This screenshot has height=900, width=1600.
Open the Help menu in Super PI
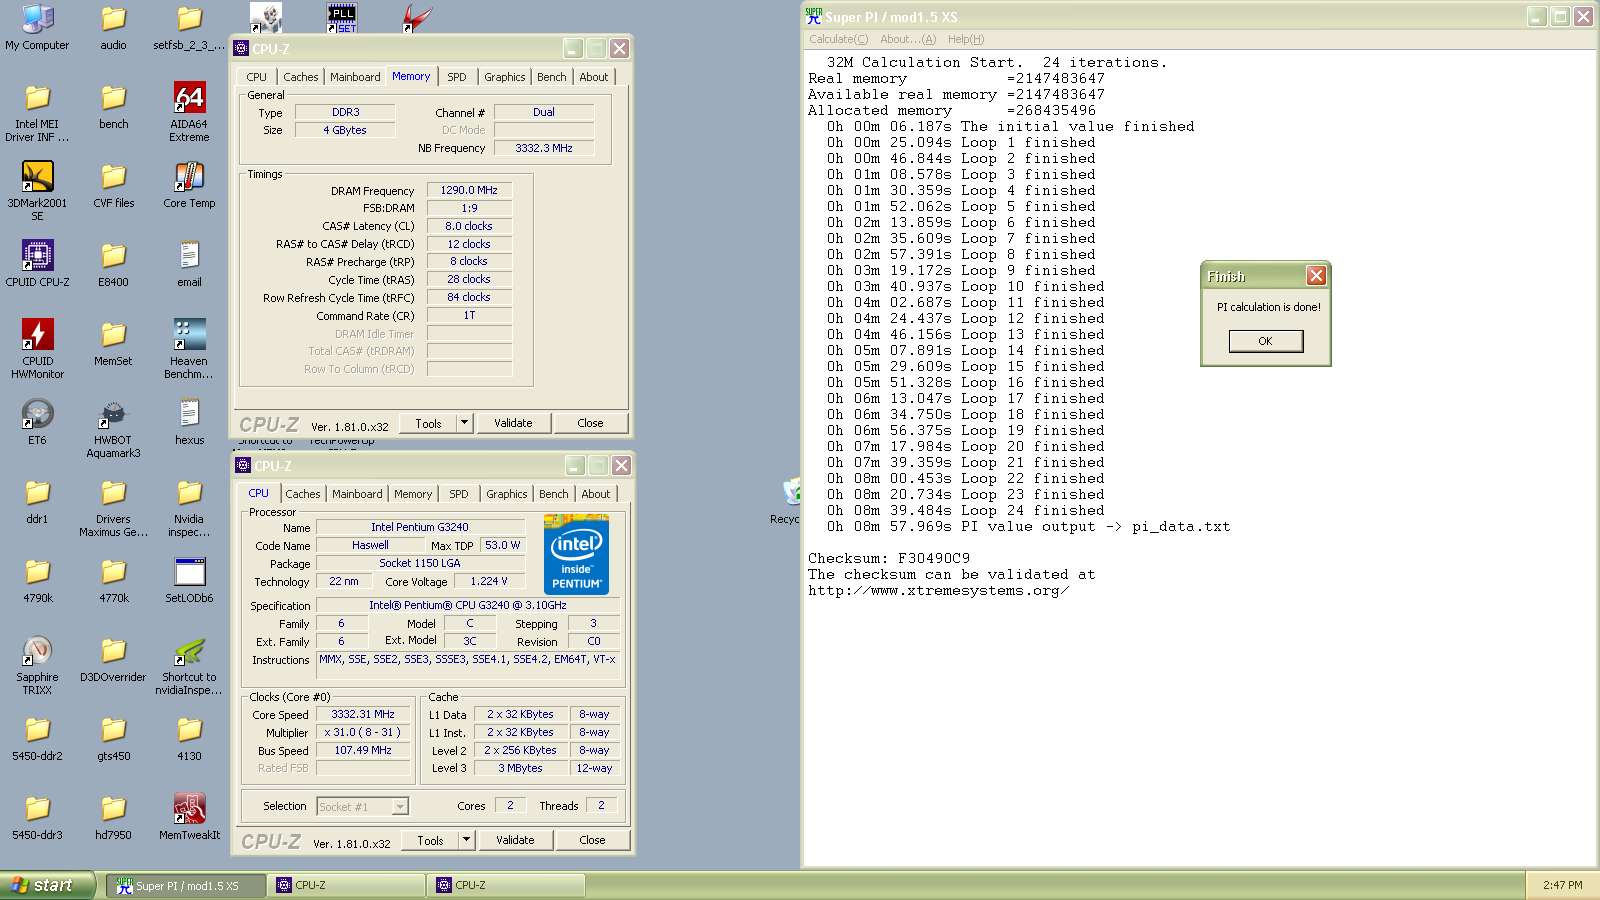[966, 39]
